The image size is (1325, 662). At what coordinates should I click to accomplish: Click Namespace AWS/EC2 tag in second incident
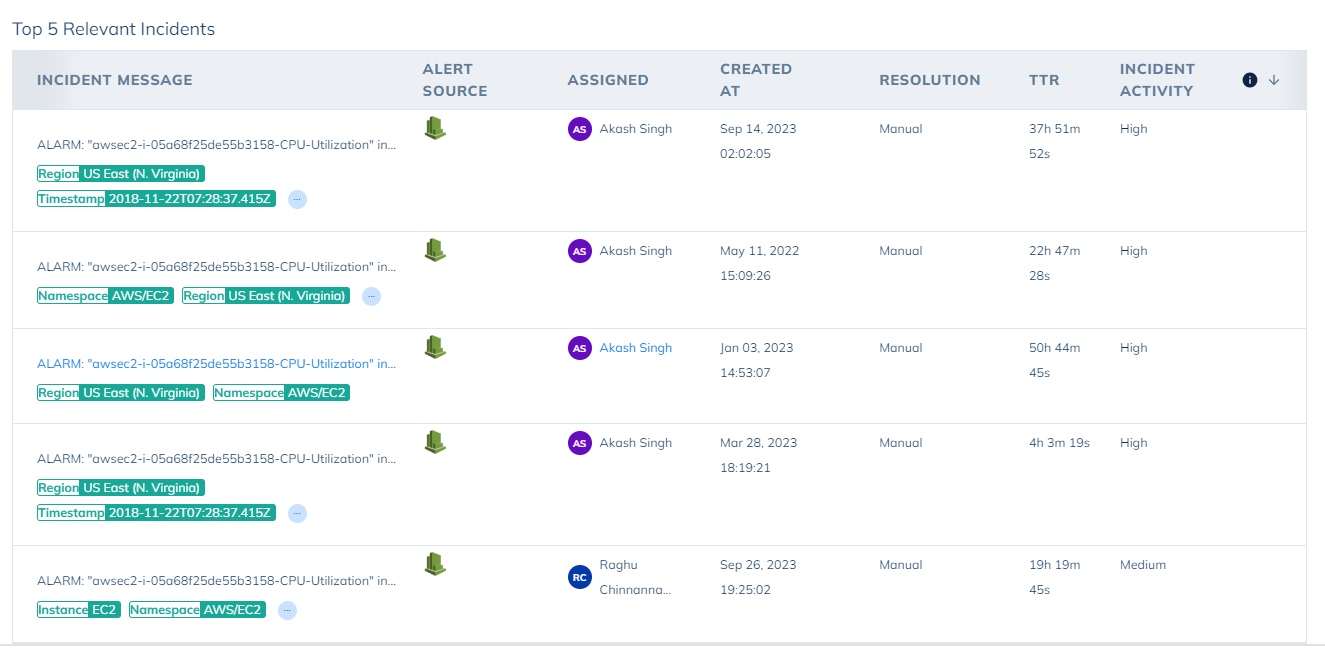[x=105, y=296]
